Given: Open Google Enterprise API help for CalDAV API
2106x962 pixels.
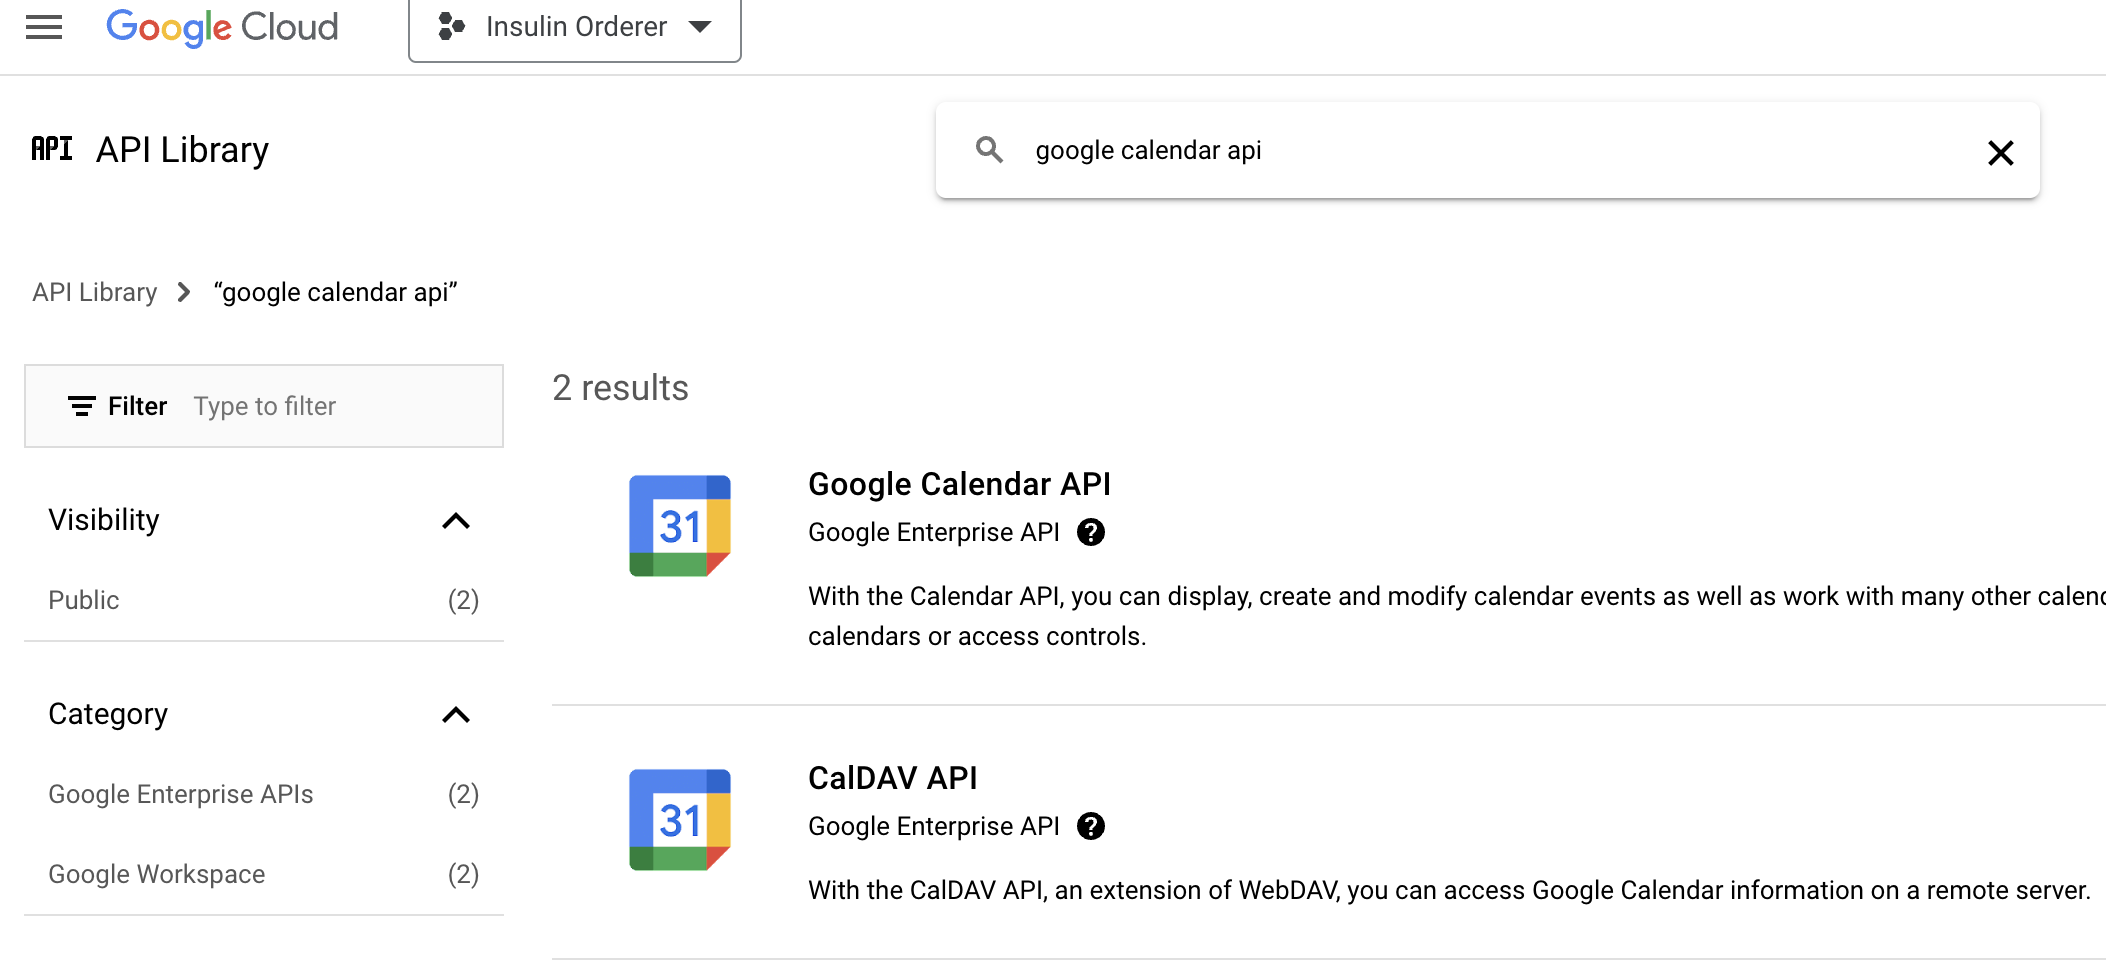Looking at the screenshot, I should pyautogui.click(x=1092, y=826).
